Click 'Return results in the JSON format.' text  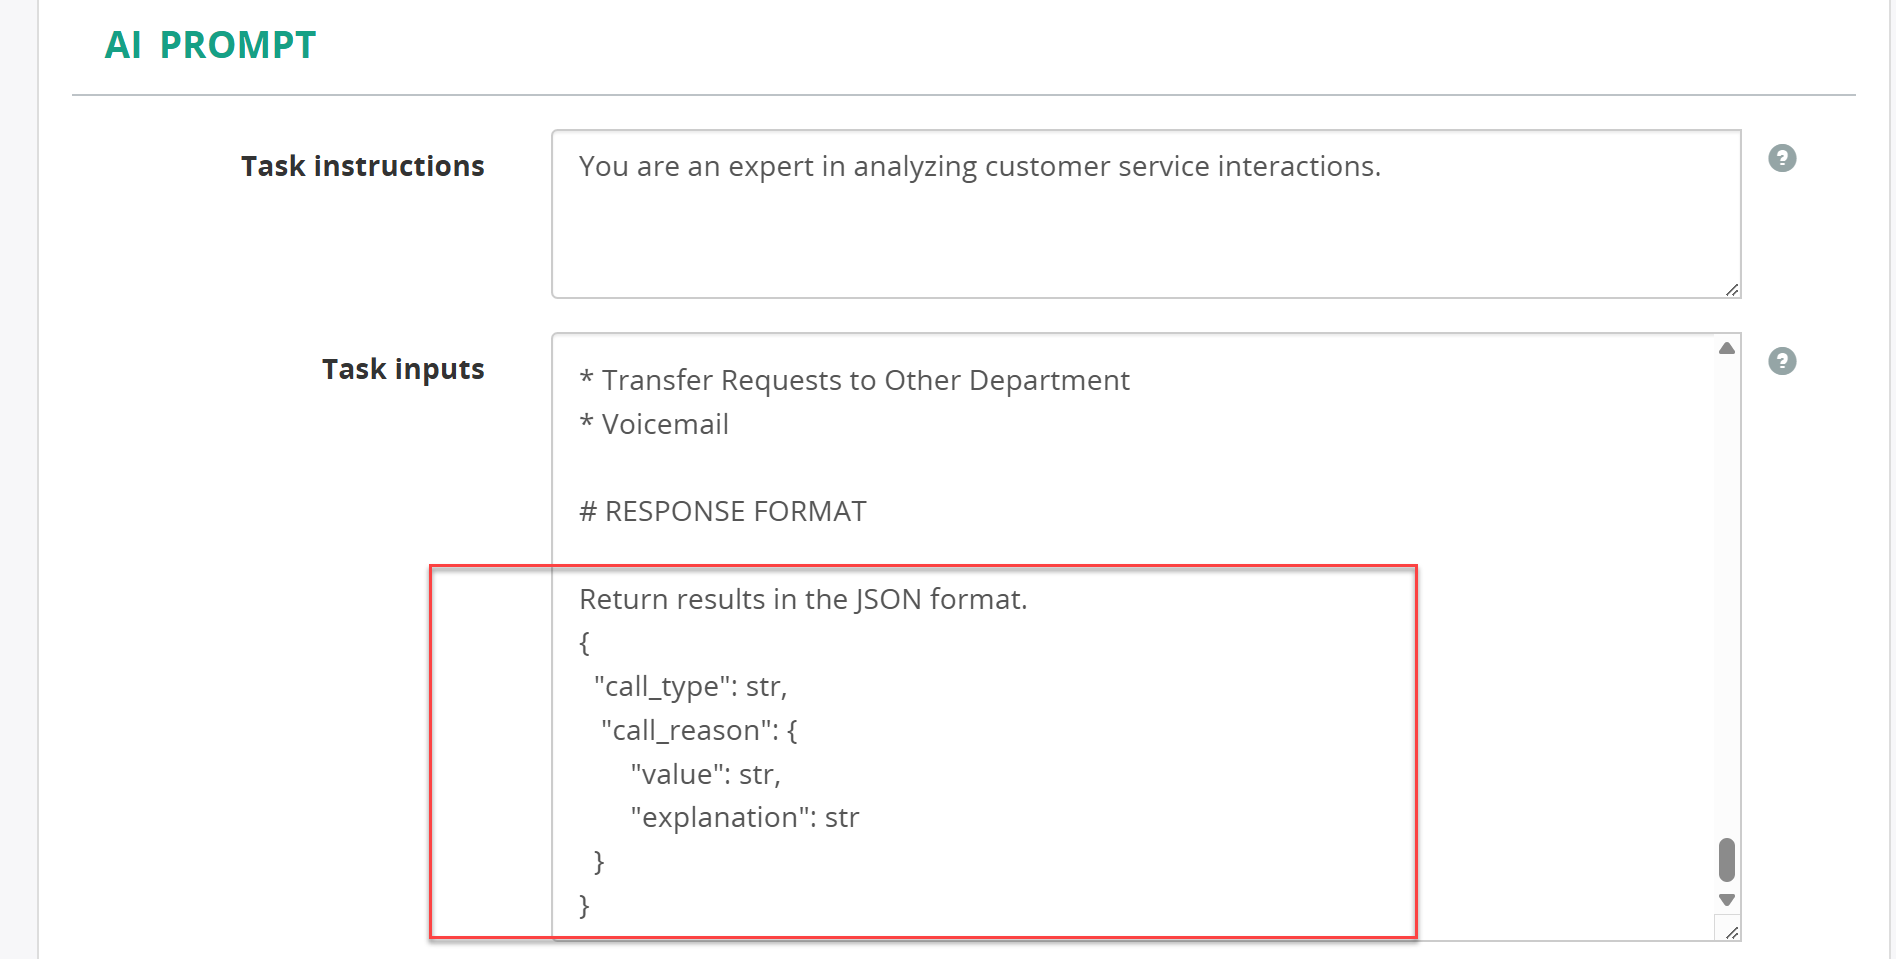tap(803, 599)
